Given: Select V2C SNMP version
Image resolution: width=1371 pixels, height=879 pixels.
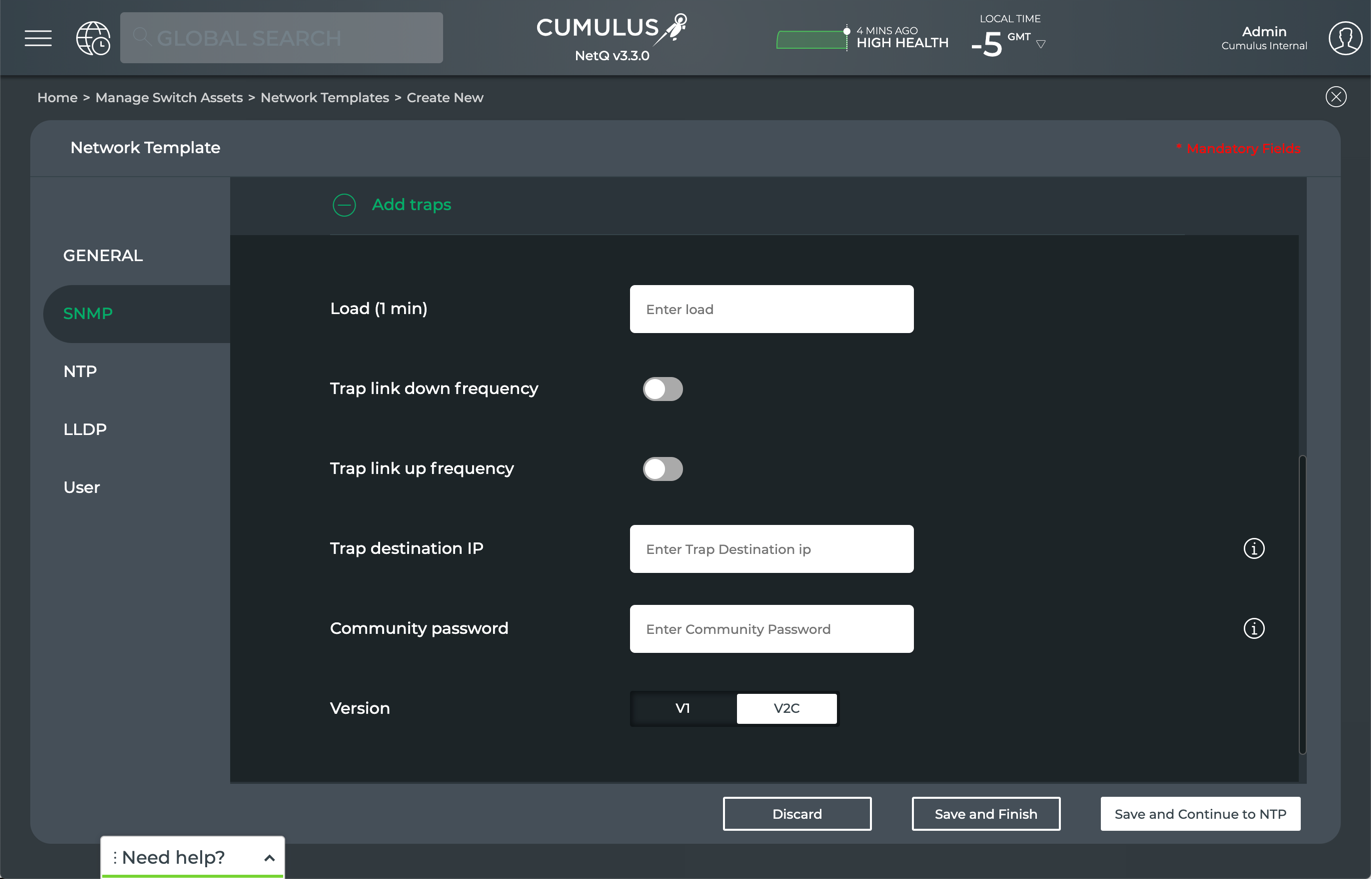Looking at the screenshot, I should tap(786, 709).
